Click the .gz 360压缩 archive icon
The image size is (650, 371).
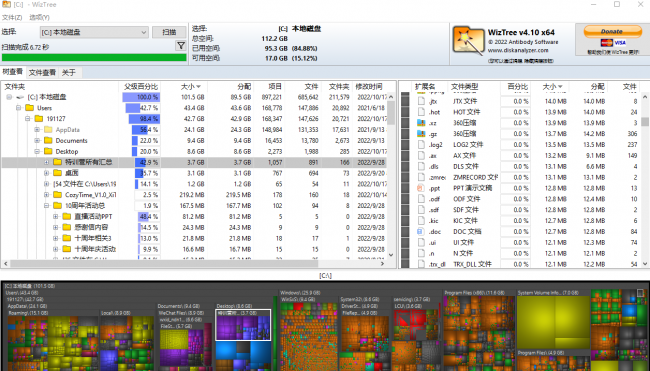tap(421, 134)
